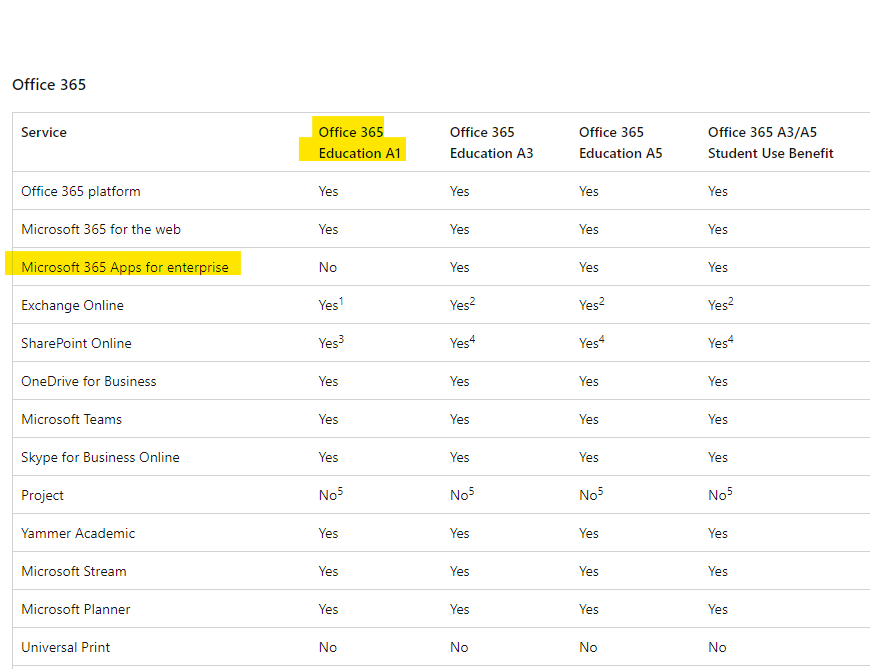Click Exchange Online 'Yes' footnote 2 under A3
This screenshot has height=669, width=870.
tap(463, 304)
